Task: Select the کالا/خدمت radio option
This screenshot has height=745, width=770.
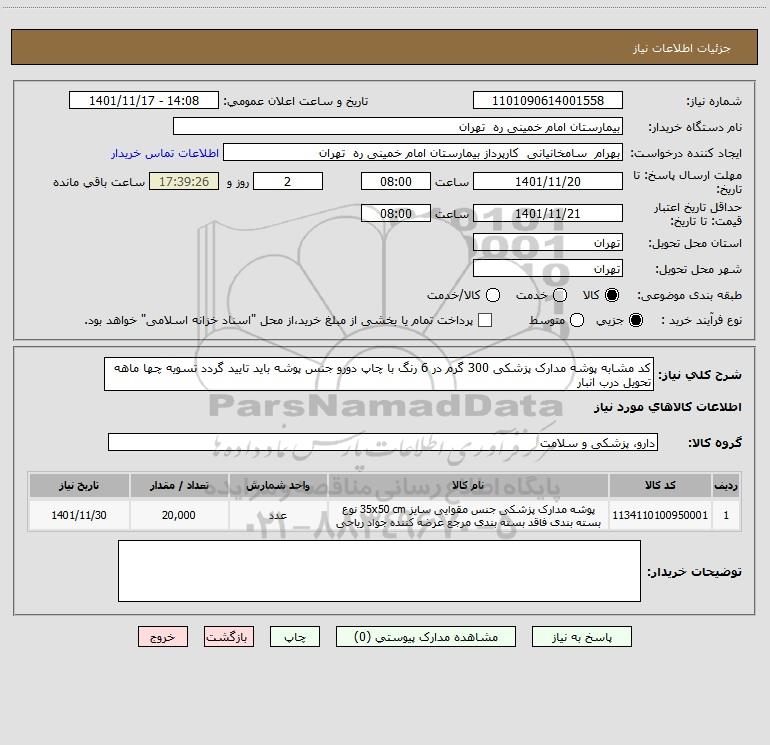Action: [x=493, y=295]
